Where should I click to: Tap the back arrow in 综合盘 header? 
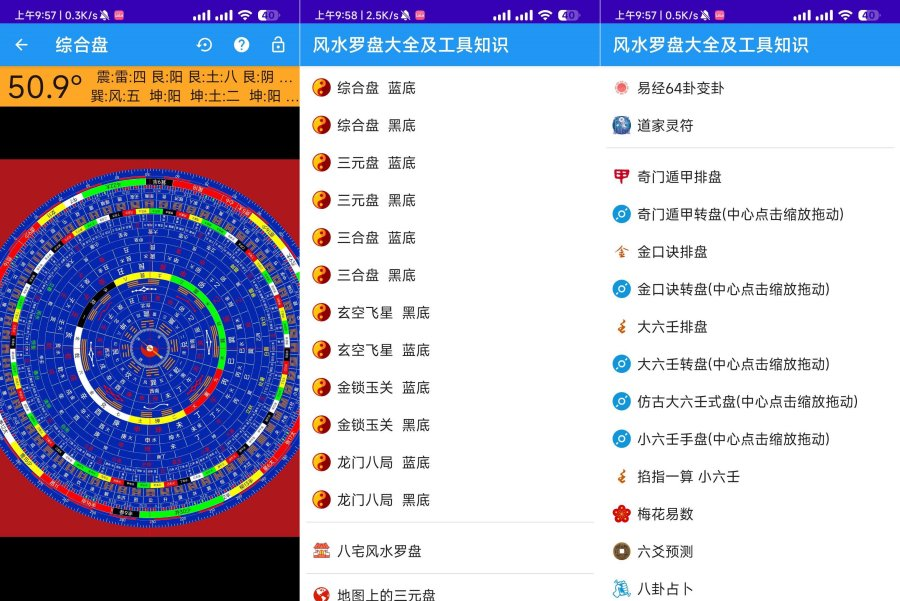point(21,45)
